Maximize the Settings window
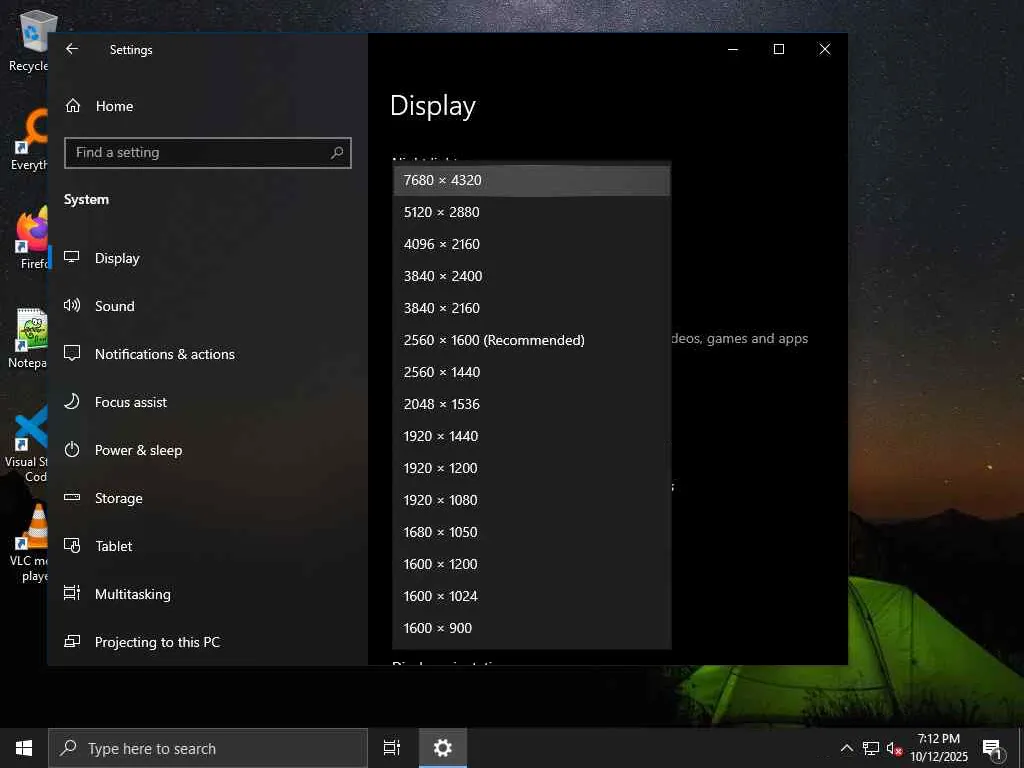Image resolution: width=1024 pixels, height=768 pixels. pyautogui.click(x=778, y=49)
